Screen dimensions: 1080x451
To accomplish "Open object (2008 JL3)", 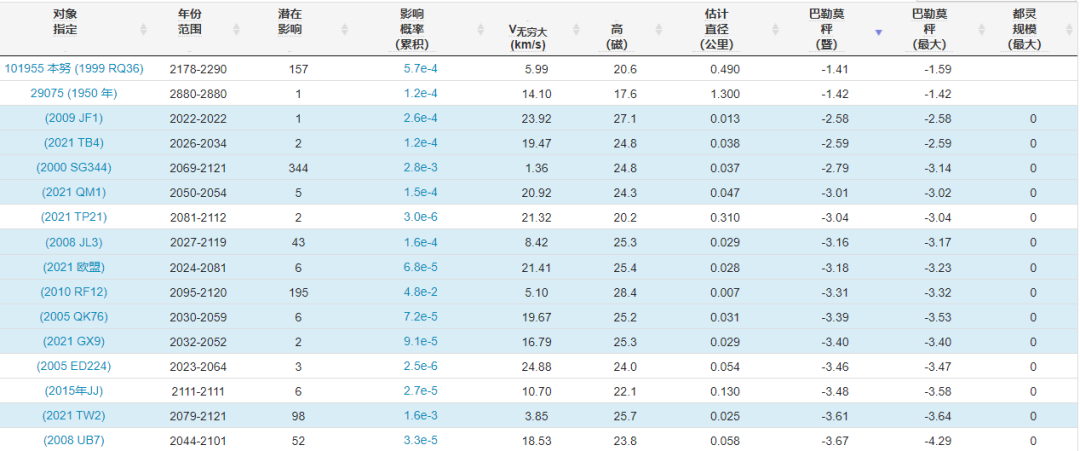I will 74,242.
